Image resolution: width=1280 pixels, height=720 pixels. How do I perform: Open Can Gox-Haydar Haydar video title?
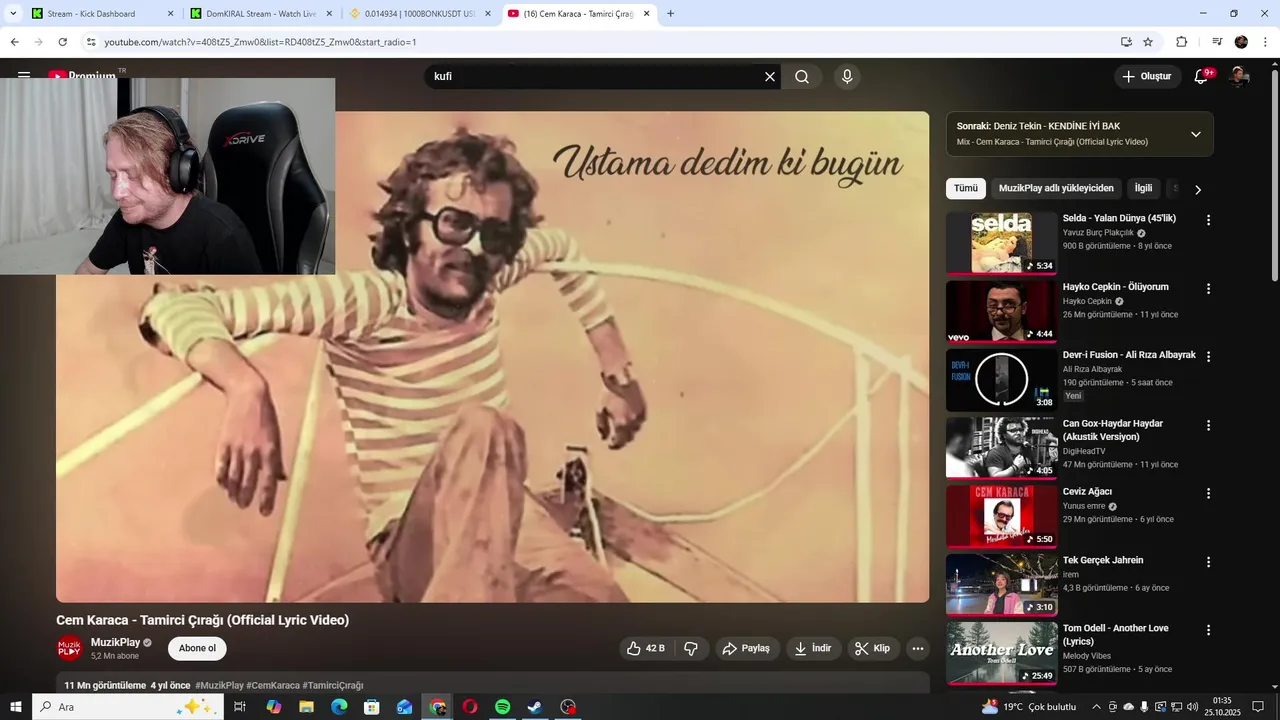coord(1113,430)
